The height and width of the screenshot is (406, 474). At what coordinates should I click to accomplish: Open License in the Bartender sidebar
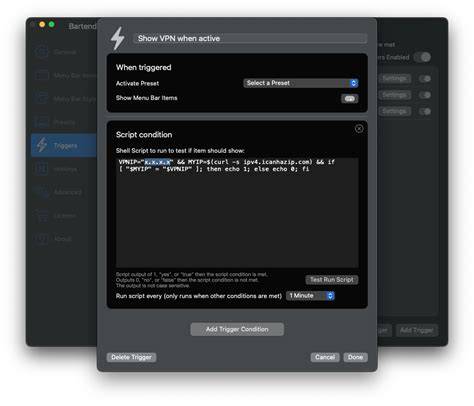64,216
